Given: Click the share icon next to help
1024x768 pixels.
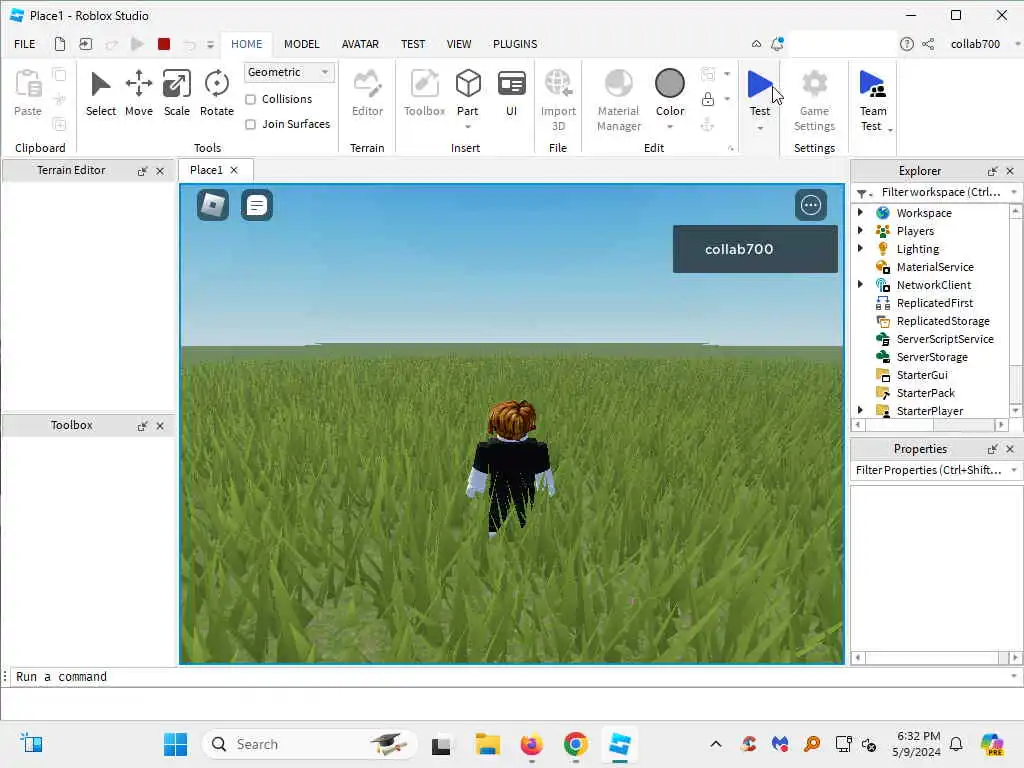Looking at the screenshot, I should tap(928, 44).
